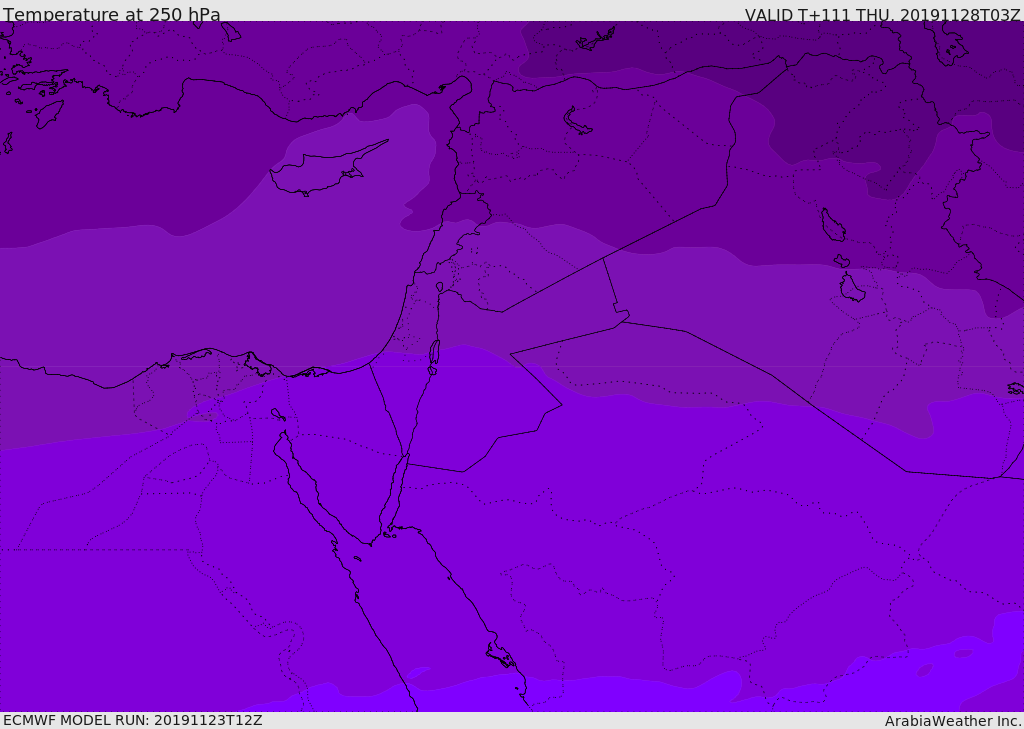Click the 'ArabiaWeather Inc' credit text
Viewport: 1024px width, 729px height.
click(x=952, y=721)
